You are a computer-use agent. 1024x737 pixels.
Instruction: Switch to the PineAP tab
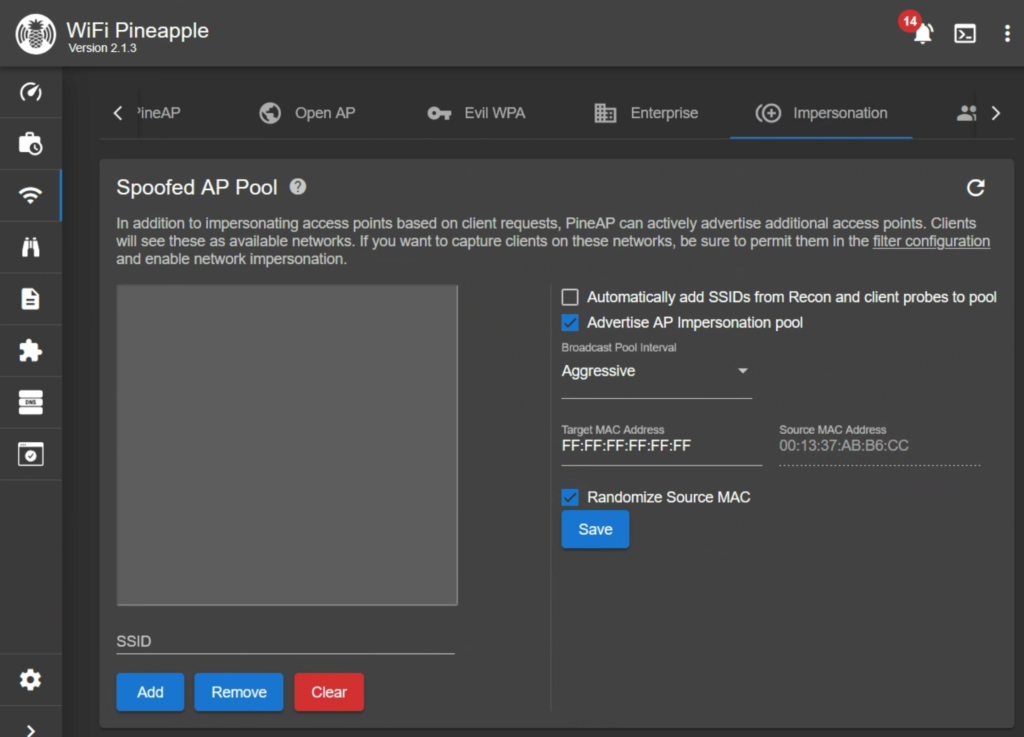(x=159, y=113)
